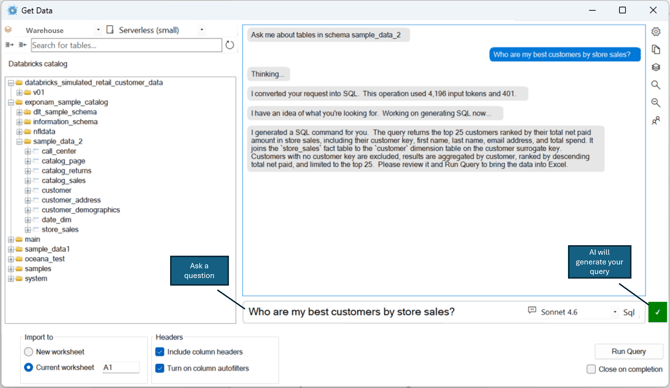The image size is (670, 388).
Task: Click the folder icon for samples catalog
Action: pos(19,269)
